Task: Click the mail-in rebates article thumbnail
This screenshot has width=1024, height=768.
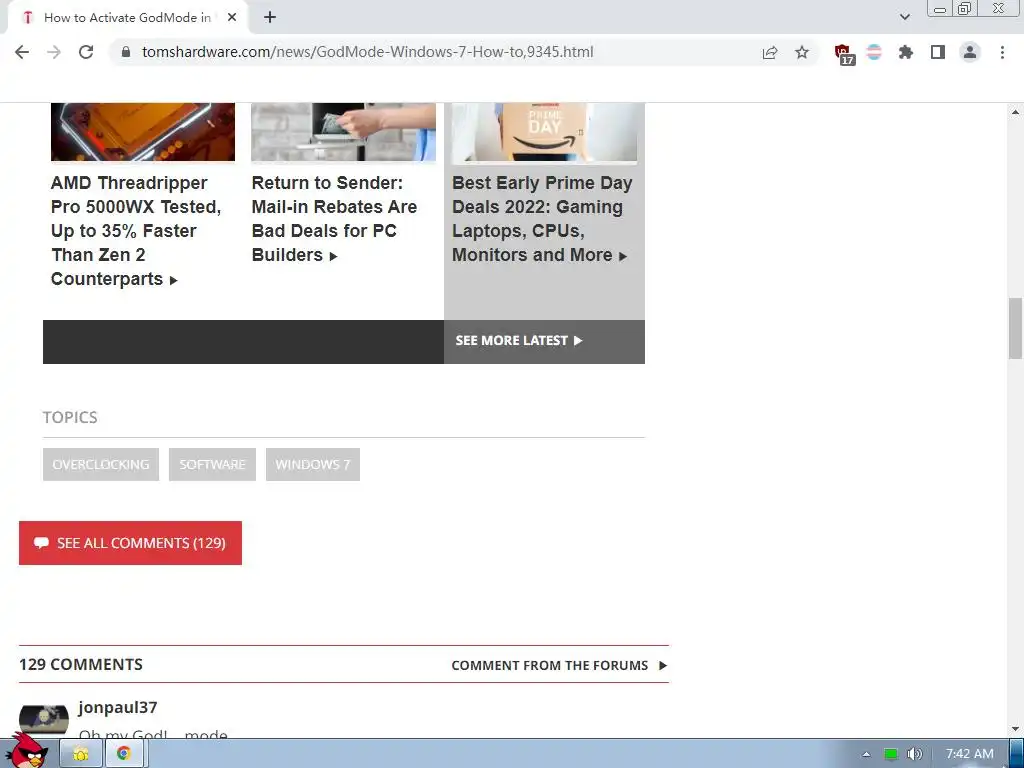Action: pyautogui.click(x=344, y=132)
